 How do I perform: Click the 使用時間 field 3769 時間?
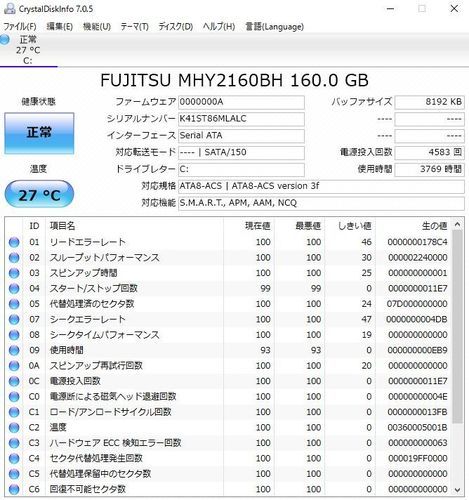point(429,169)
